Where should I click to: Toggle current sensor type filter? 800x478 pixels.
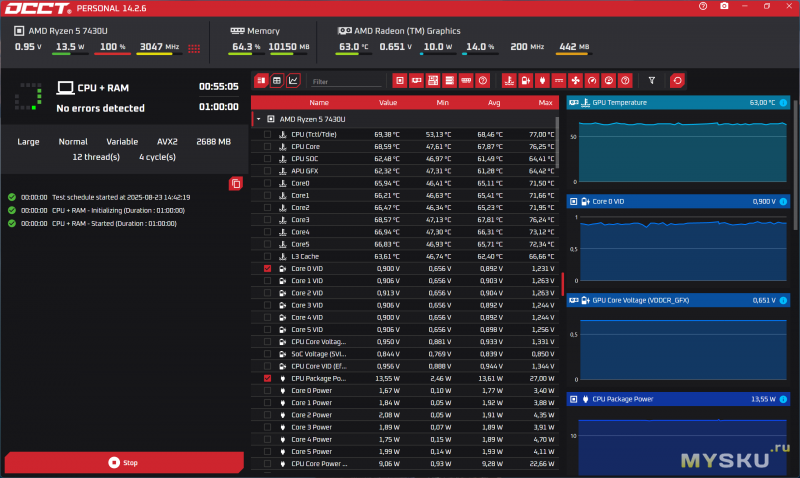tap(559, 81)
